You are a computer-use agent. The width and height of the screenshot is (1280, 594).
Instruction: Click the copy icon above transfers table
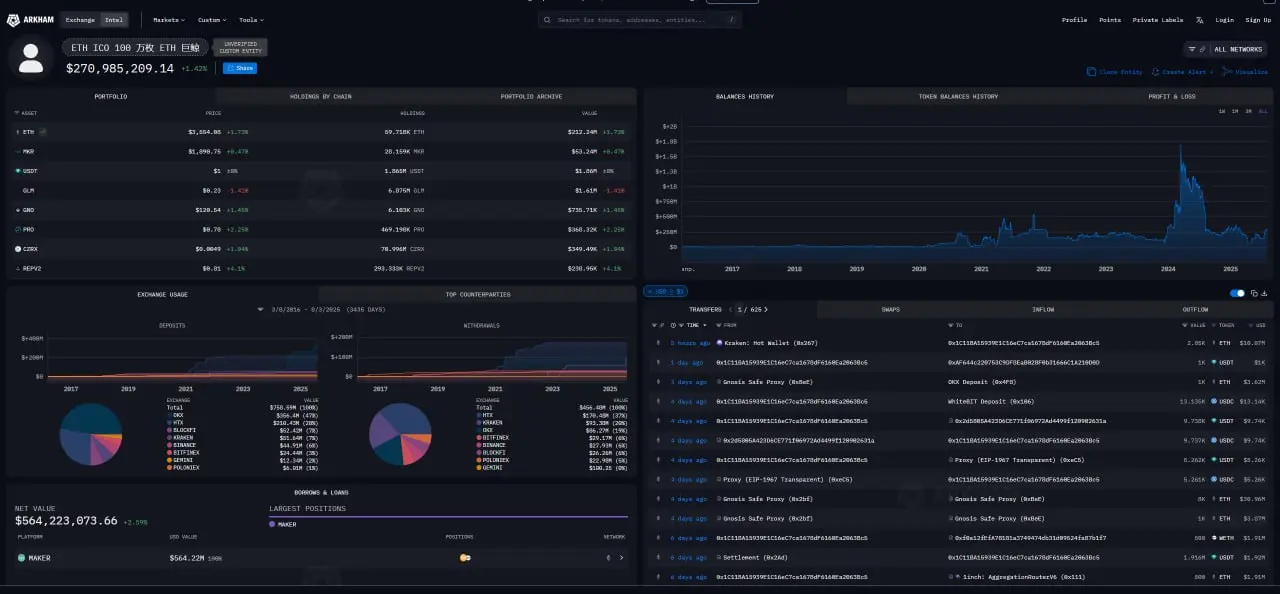[1255, 293]
